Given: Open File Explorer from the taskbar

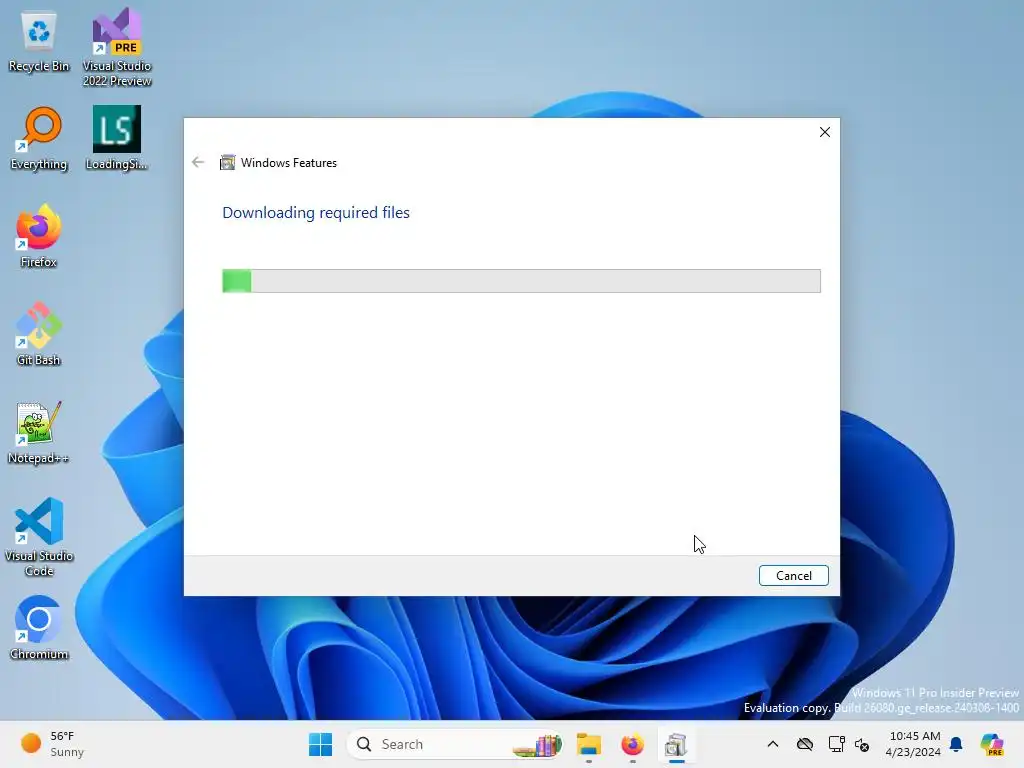Looking at the screenshot, I should pyautogui.click(x=588, y=744).
